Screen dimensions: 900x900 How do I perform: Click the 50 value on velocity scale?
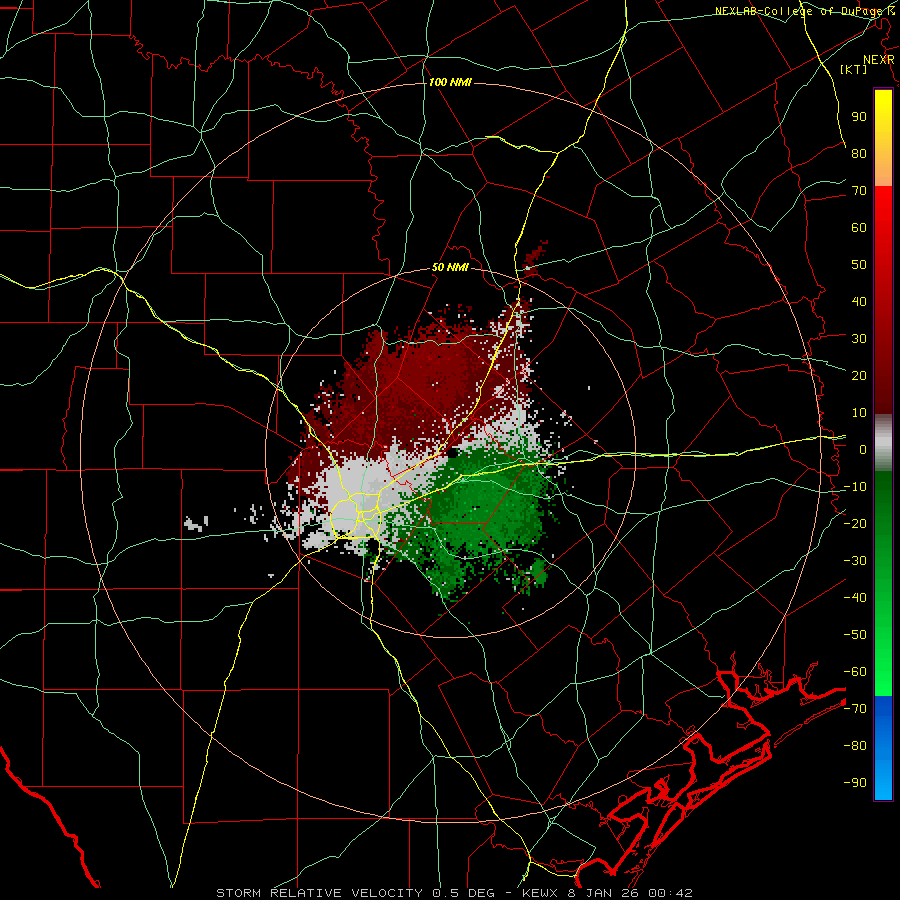coord(859,265)
